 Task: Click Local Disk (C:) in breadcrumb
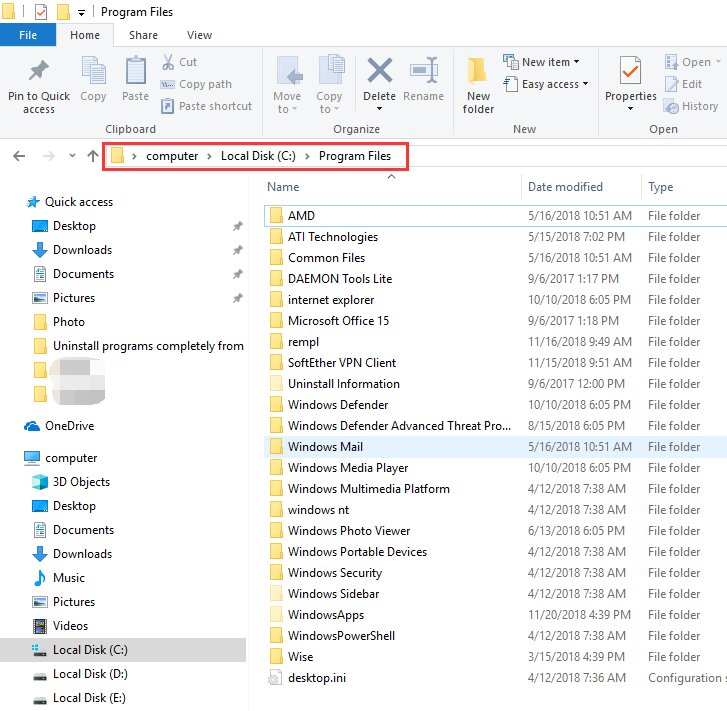[x=258, y=156]
